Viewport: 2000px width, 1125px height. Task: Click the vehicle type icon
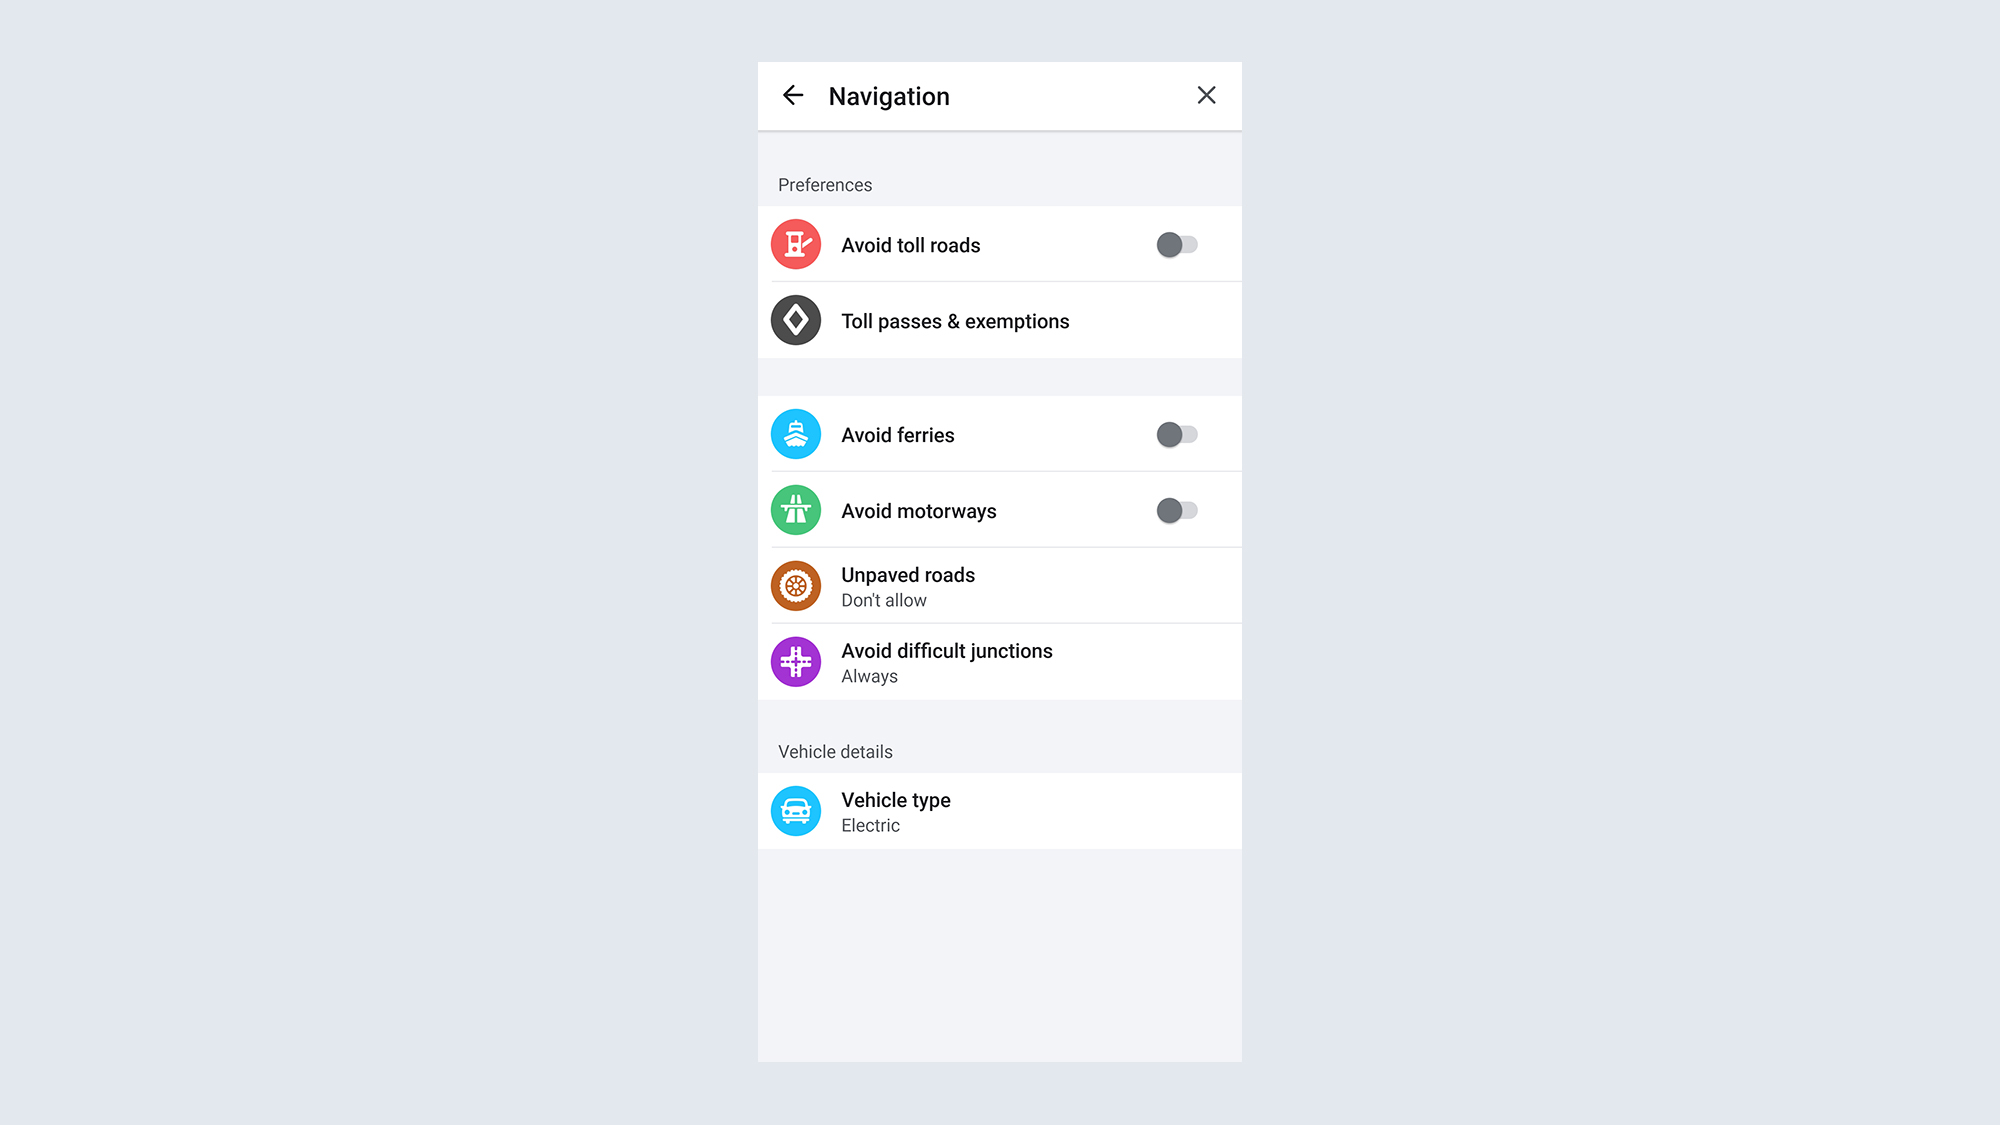click(795, 810)
